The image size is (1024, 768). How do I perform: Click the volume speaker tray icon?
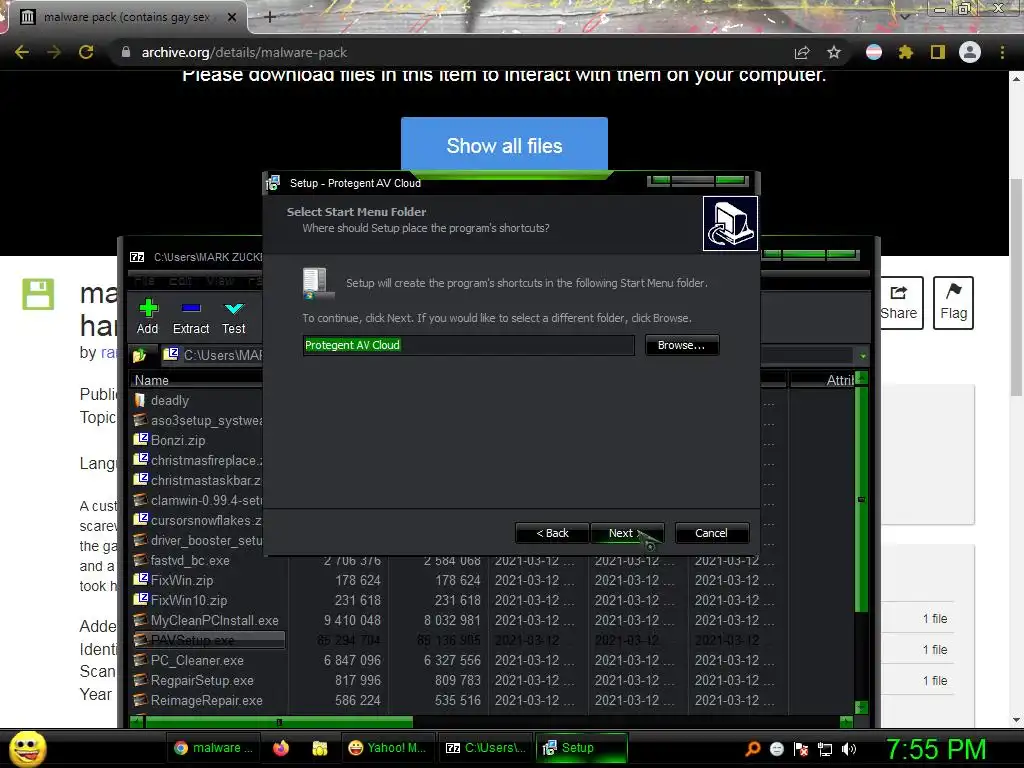pos(849,749)
